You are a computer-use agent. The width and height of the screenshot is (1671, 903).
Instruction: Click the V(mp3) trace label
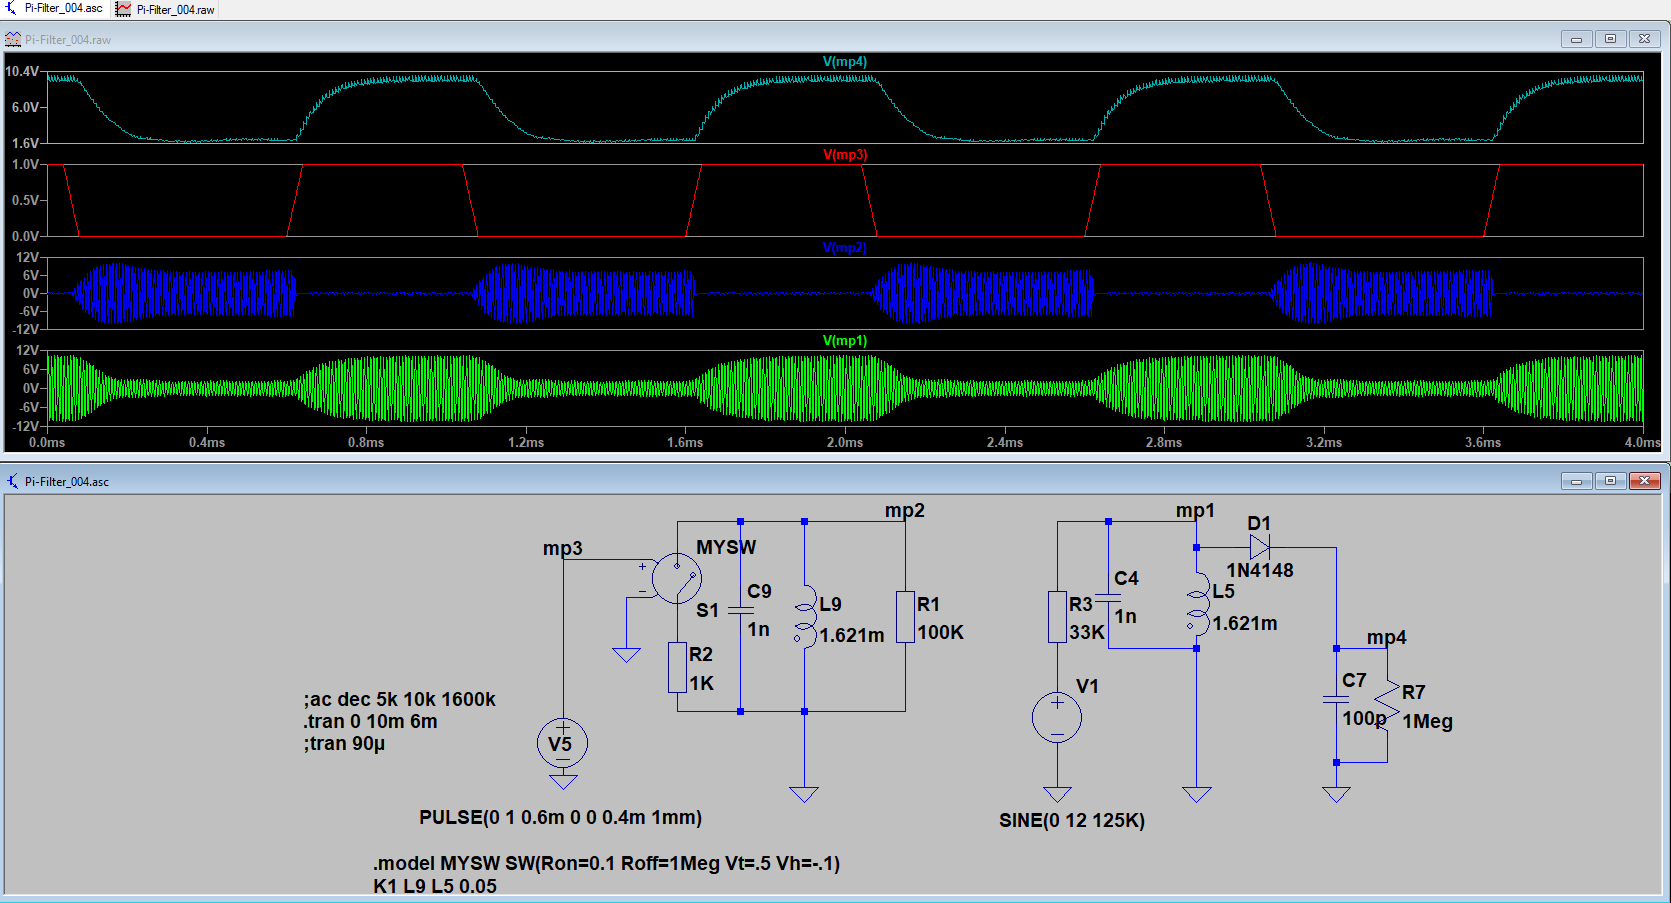[x=845, y=155]
